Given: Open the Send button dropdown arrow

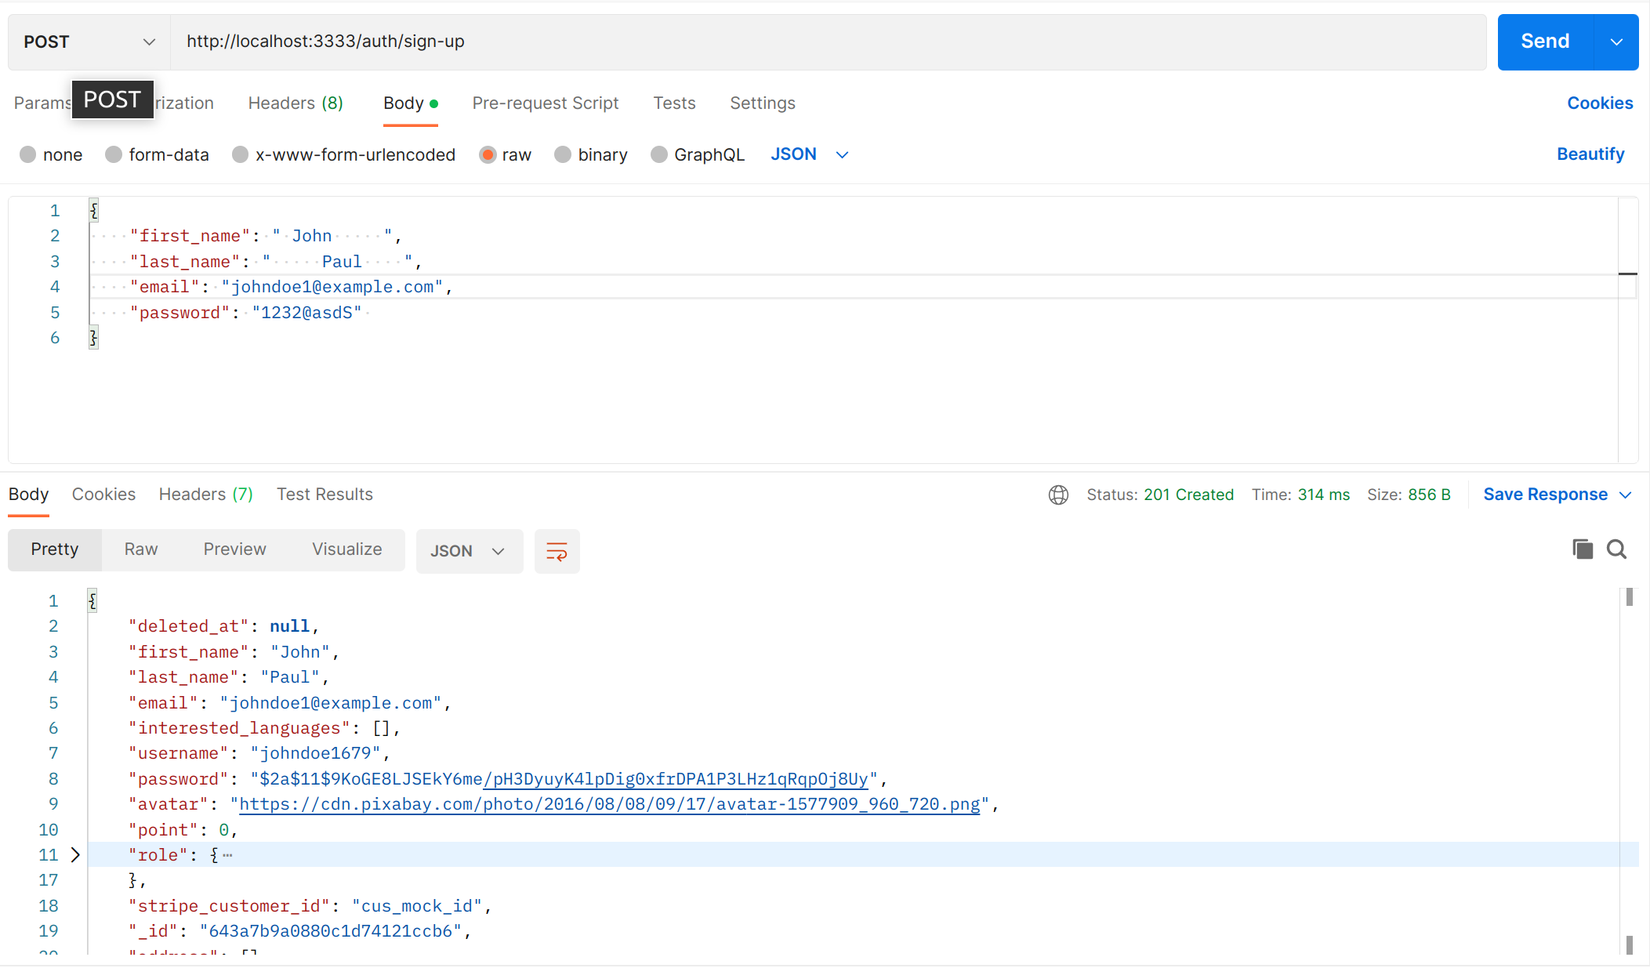Looking at the screenshot, I should [x=1616, y=42].
